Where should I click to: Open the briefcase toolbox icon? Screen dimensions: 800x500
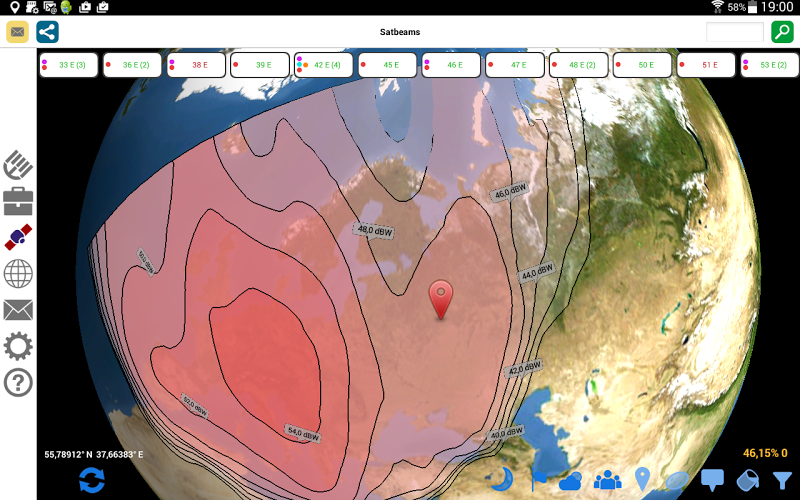click(18, 201)
